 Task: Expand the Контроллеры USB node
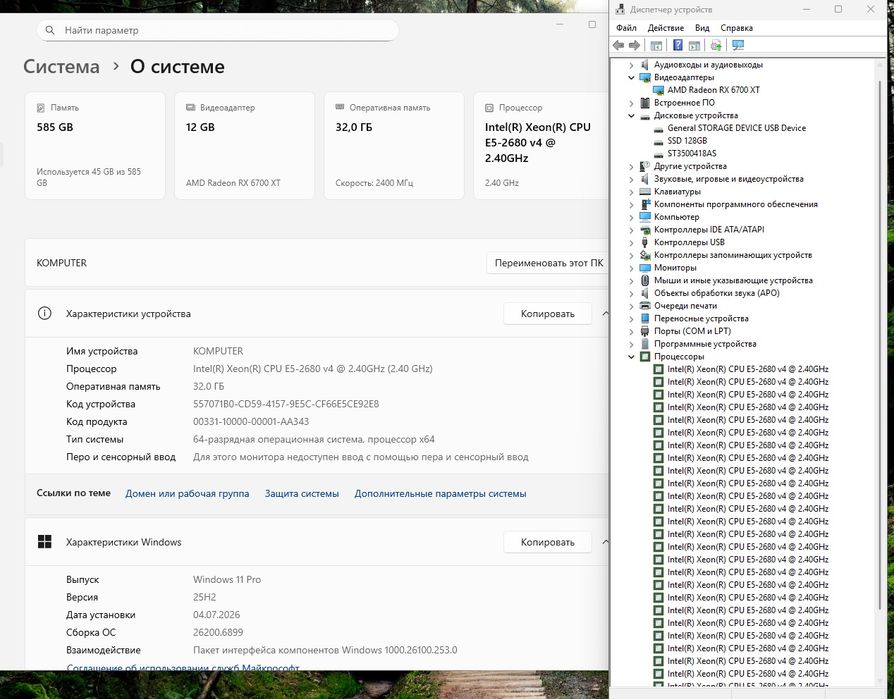point(631,243)
